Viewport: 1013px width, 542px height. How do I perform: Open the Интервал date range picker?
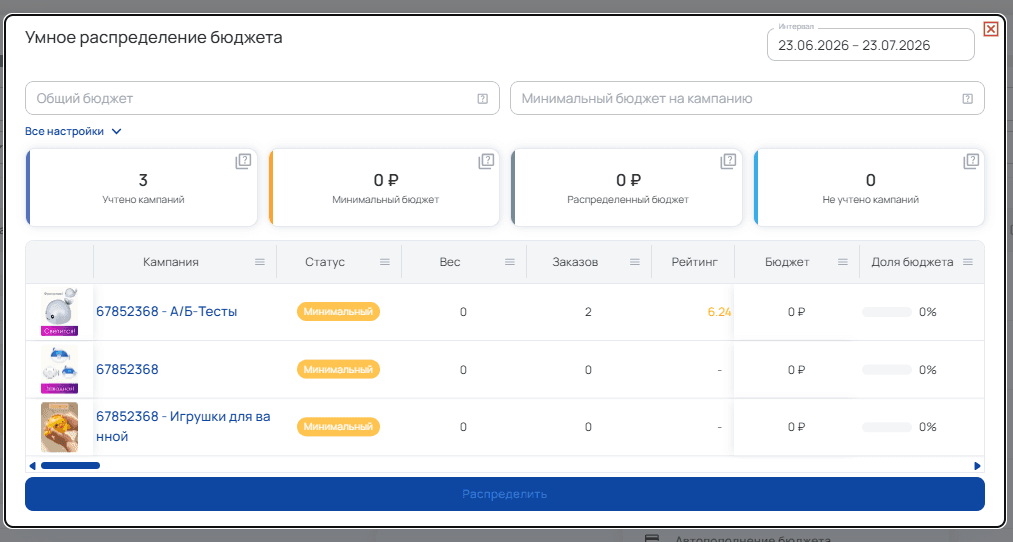coord(870,45)
